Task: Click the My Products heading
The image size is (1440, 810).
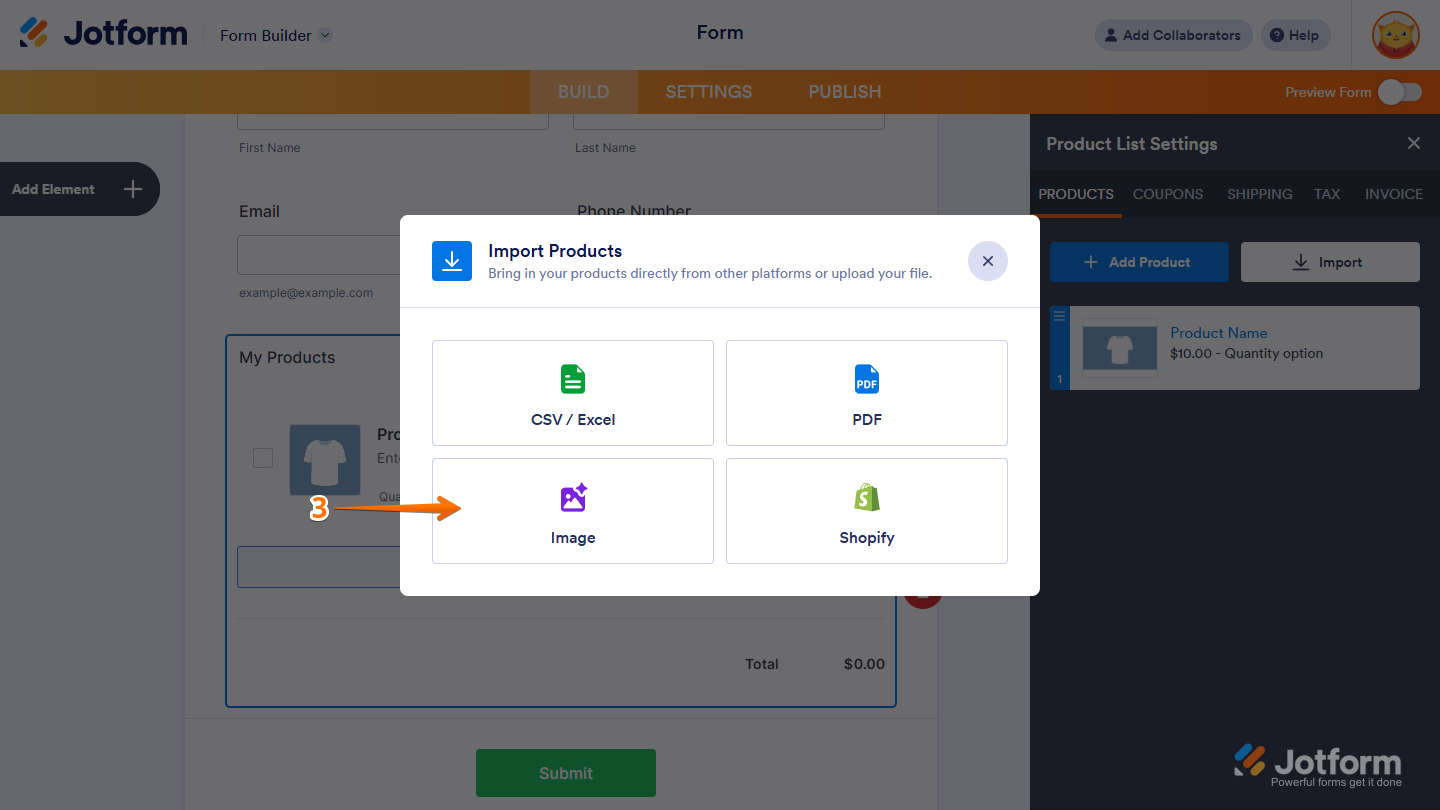Action: [x=287, y=357]
